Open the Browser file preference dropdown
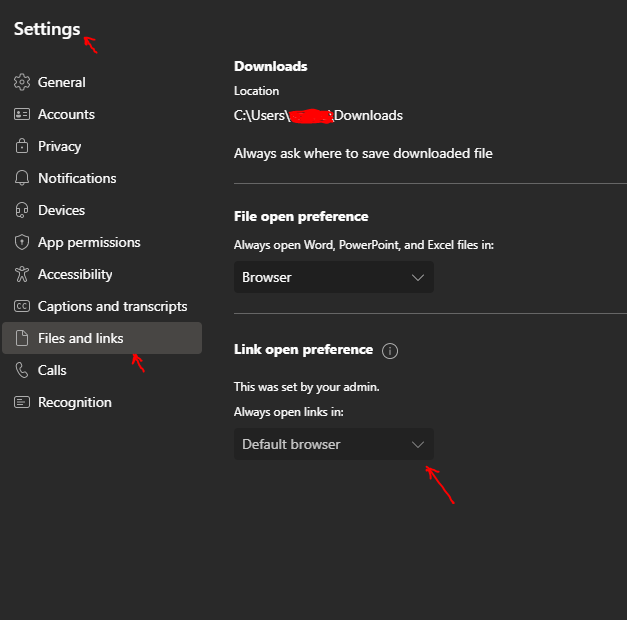 click(333, 277)
